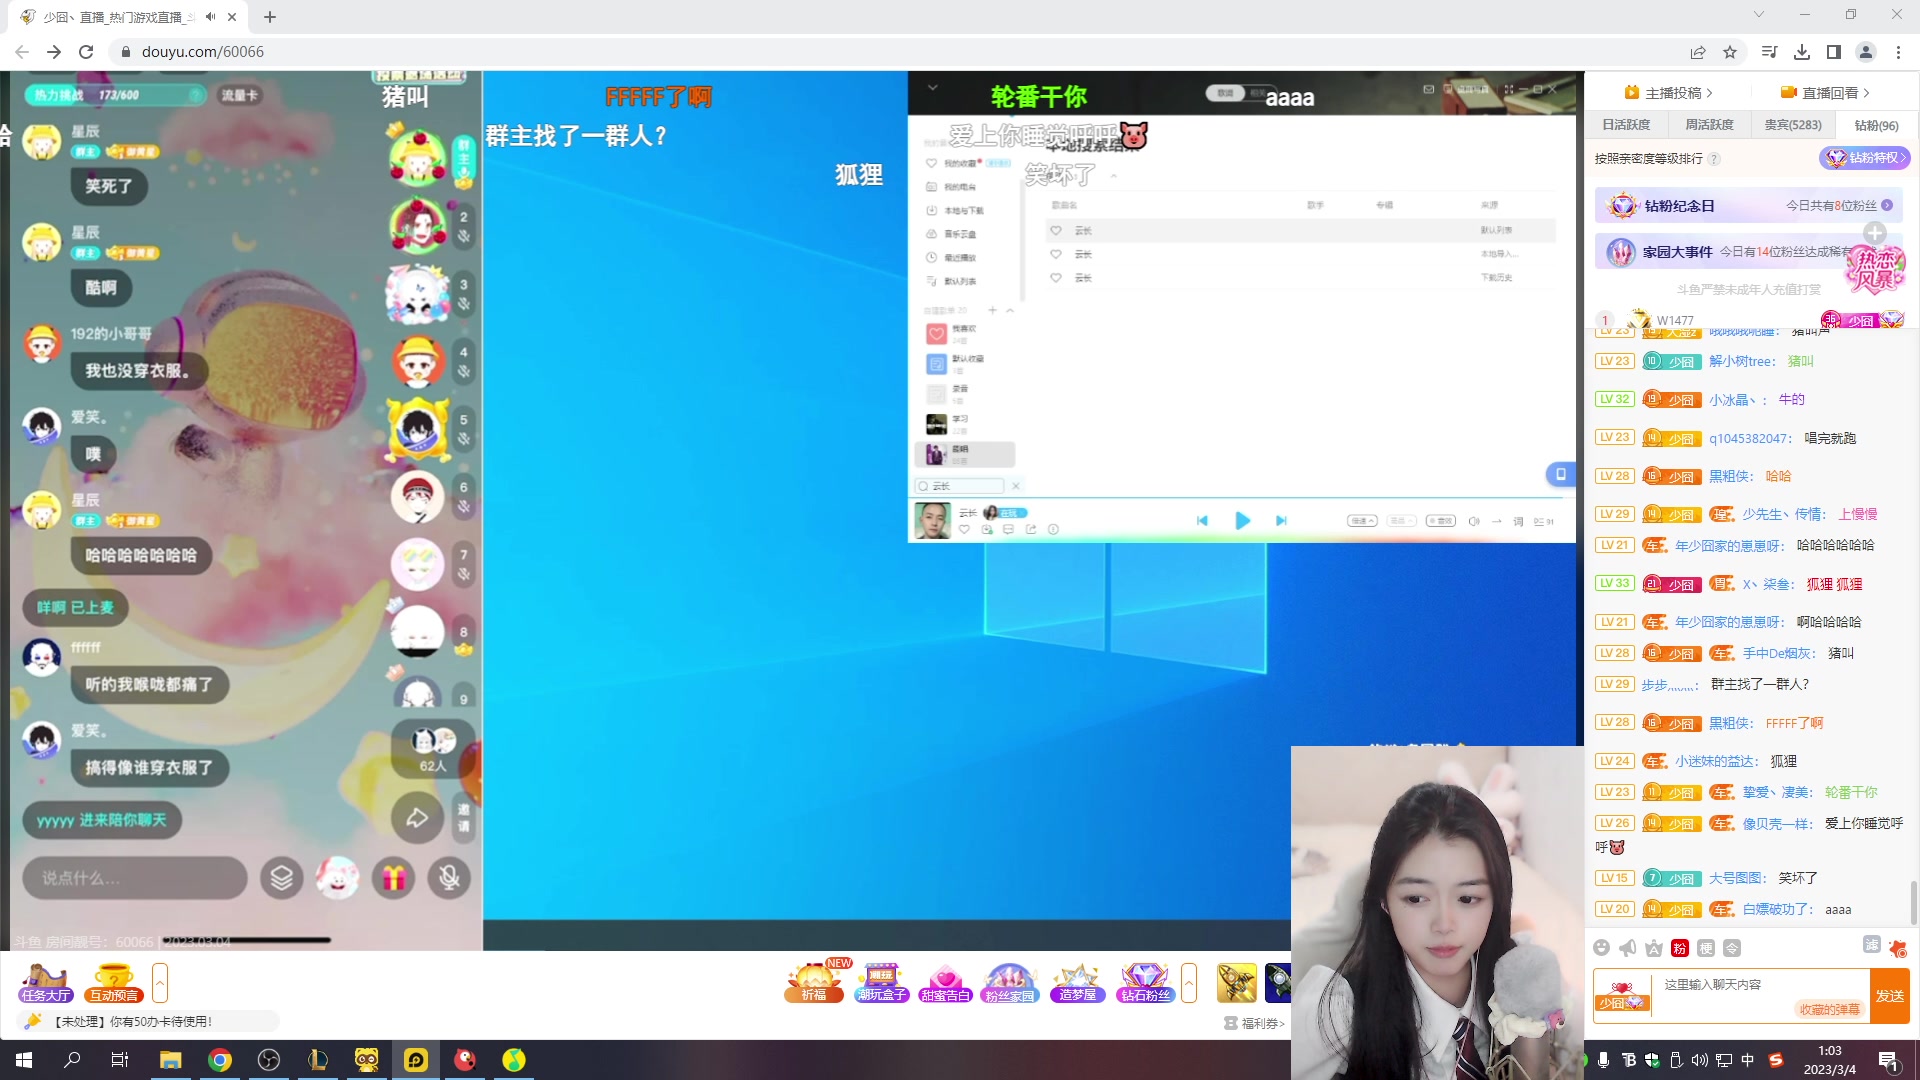Toggle the lyrics 词 button in player
Screen dimensions: 1920x1080
point(1518,521)
